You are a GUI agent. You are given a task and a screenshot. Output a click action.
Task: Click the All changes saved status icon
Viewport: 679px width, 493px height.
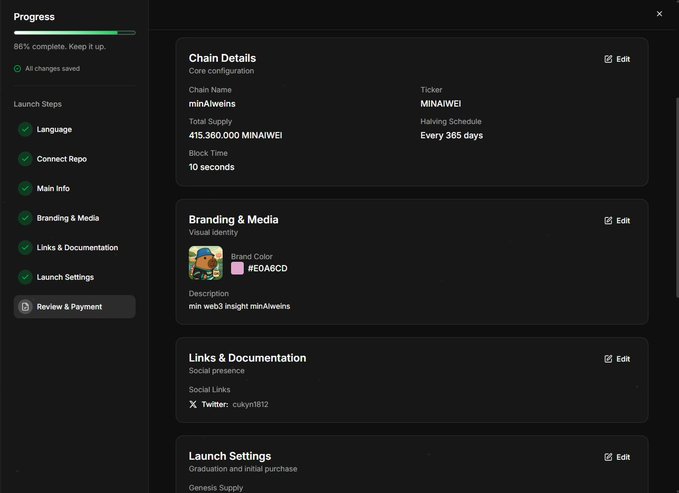17,68
